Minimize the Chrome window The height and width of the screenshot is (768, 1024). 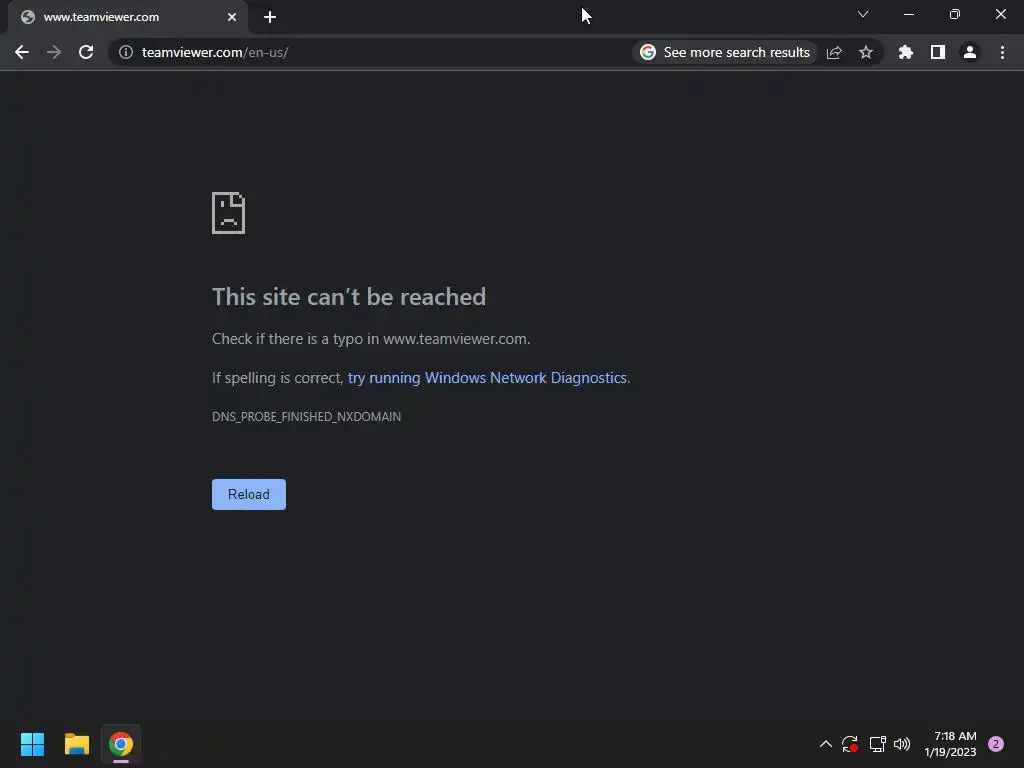coord(908,14)
